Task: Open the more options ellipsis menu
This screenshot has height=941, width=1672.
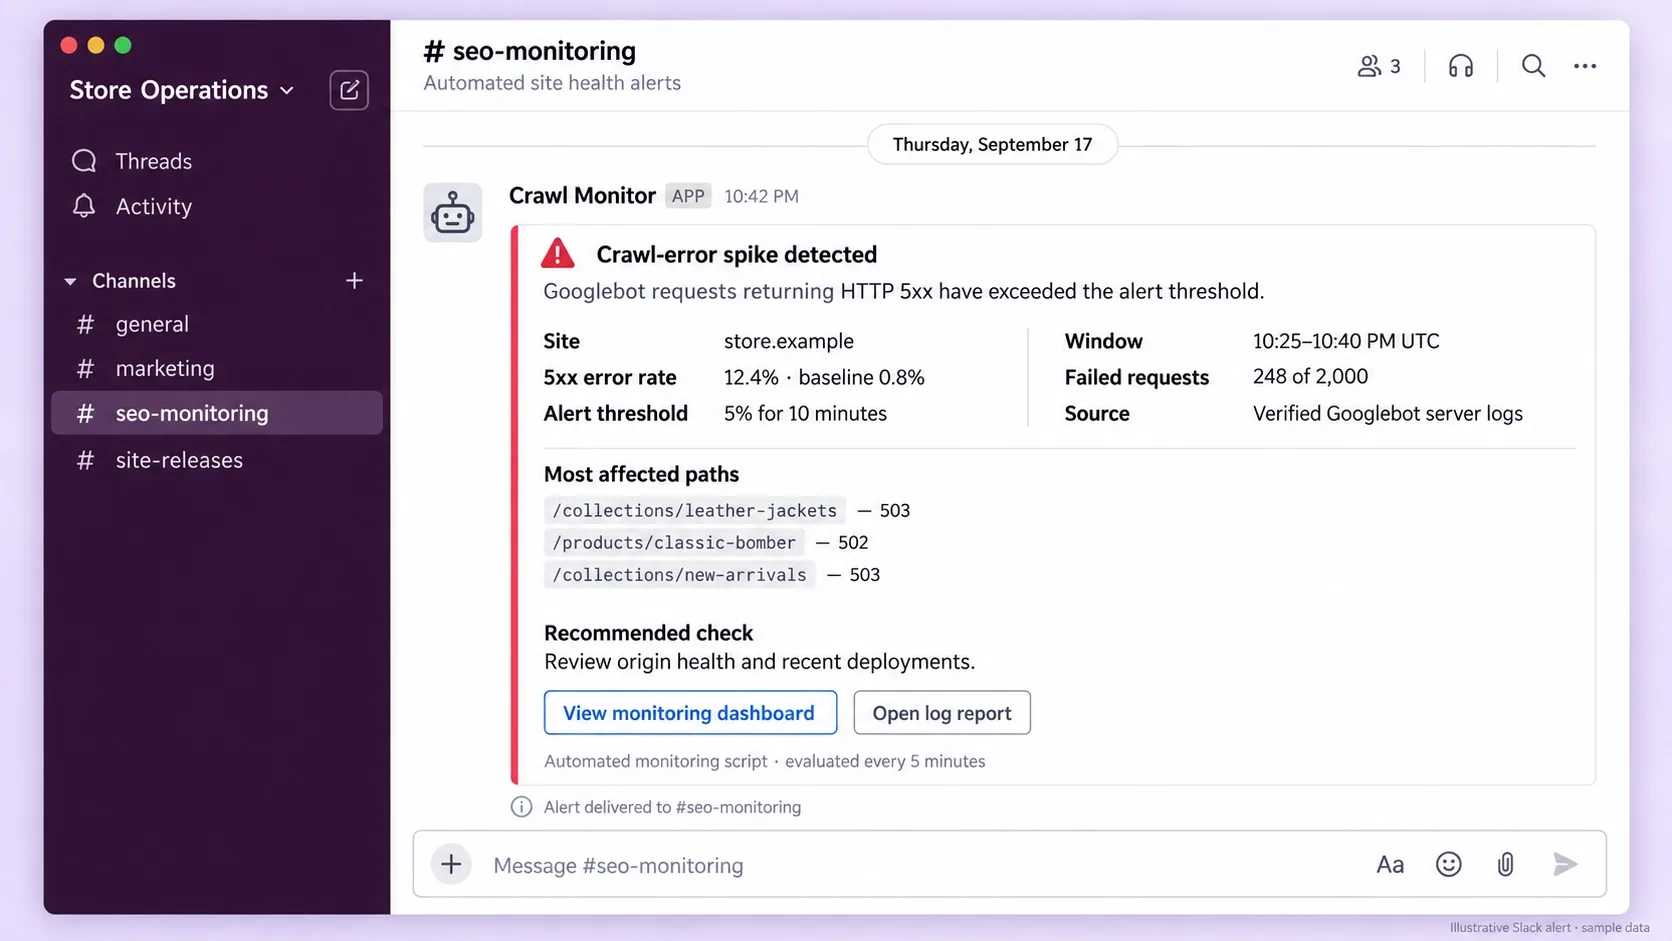Action: (1585, 66)
